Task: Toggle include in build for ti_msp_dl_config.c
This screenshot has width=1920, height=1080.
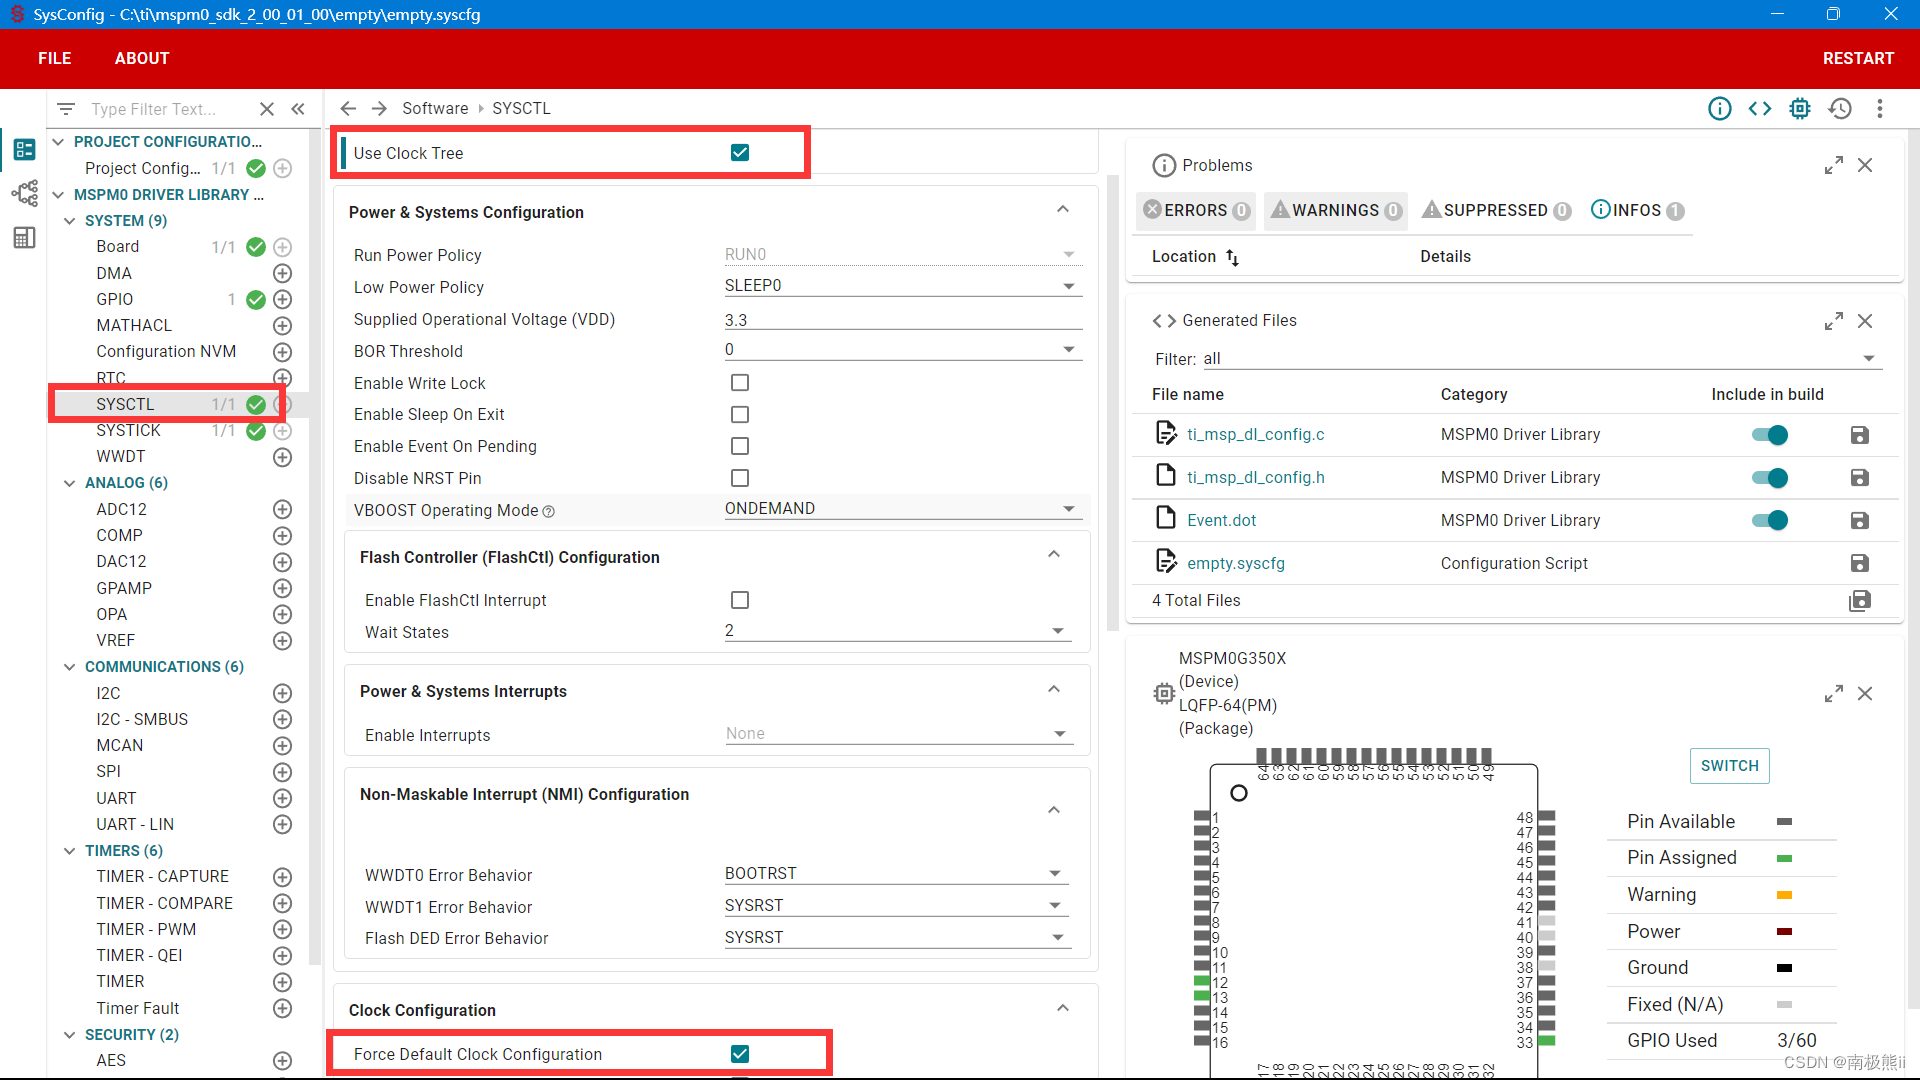Action: [1769, 435]
